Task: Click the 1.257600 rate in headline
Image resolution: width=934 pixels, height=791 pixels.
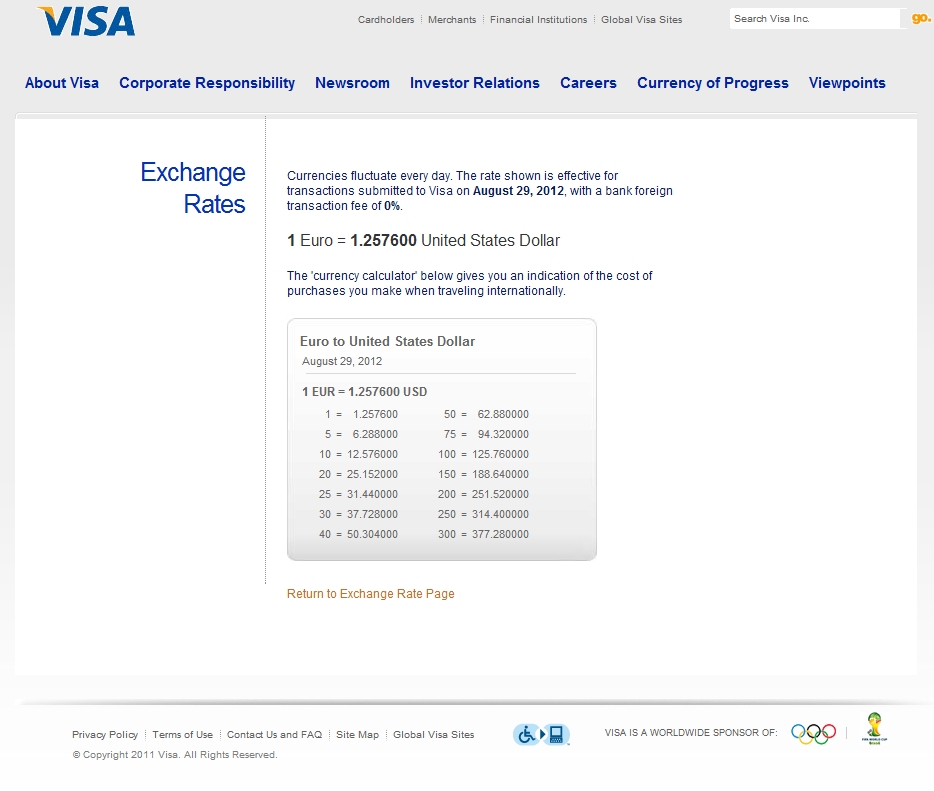Action: [x=383, y=240]
